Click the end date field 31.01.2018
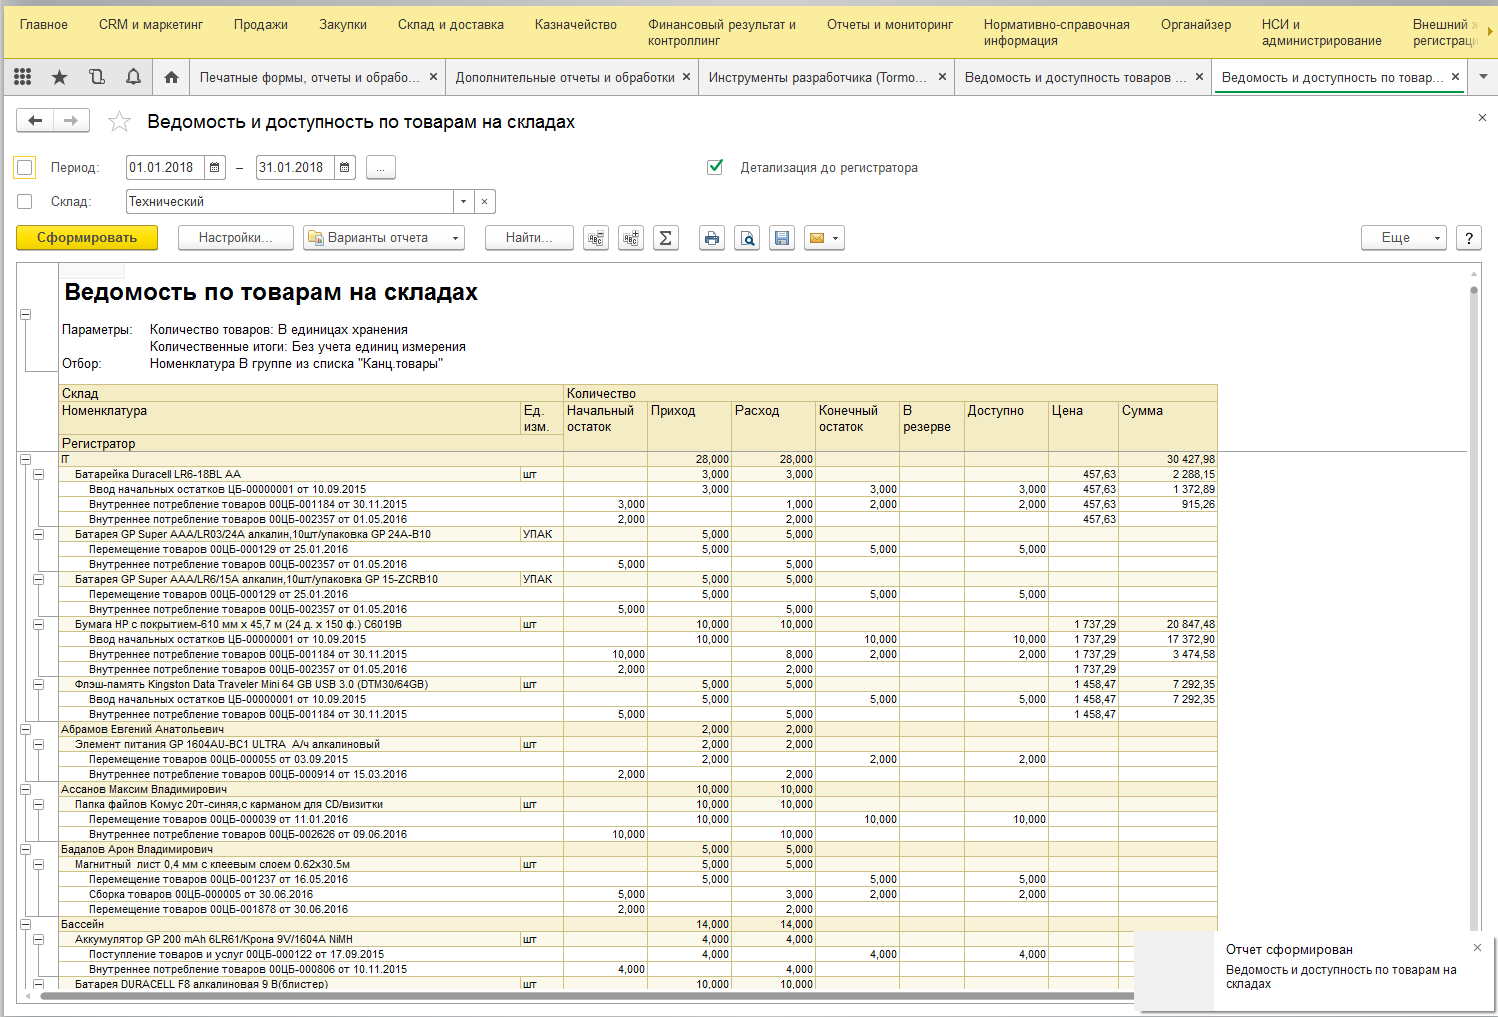 295,168
